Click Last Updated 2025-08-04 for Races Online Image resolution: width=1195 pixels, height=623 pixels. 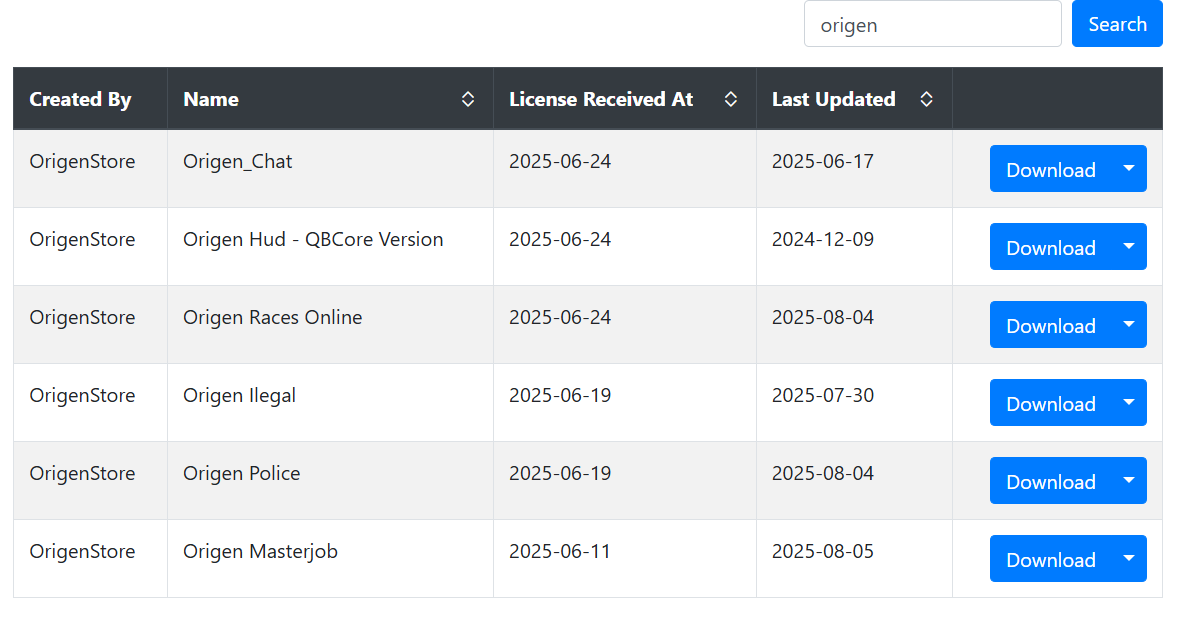(822, 317)
